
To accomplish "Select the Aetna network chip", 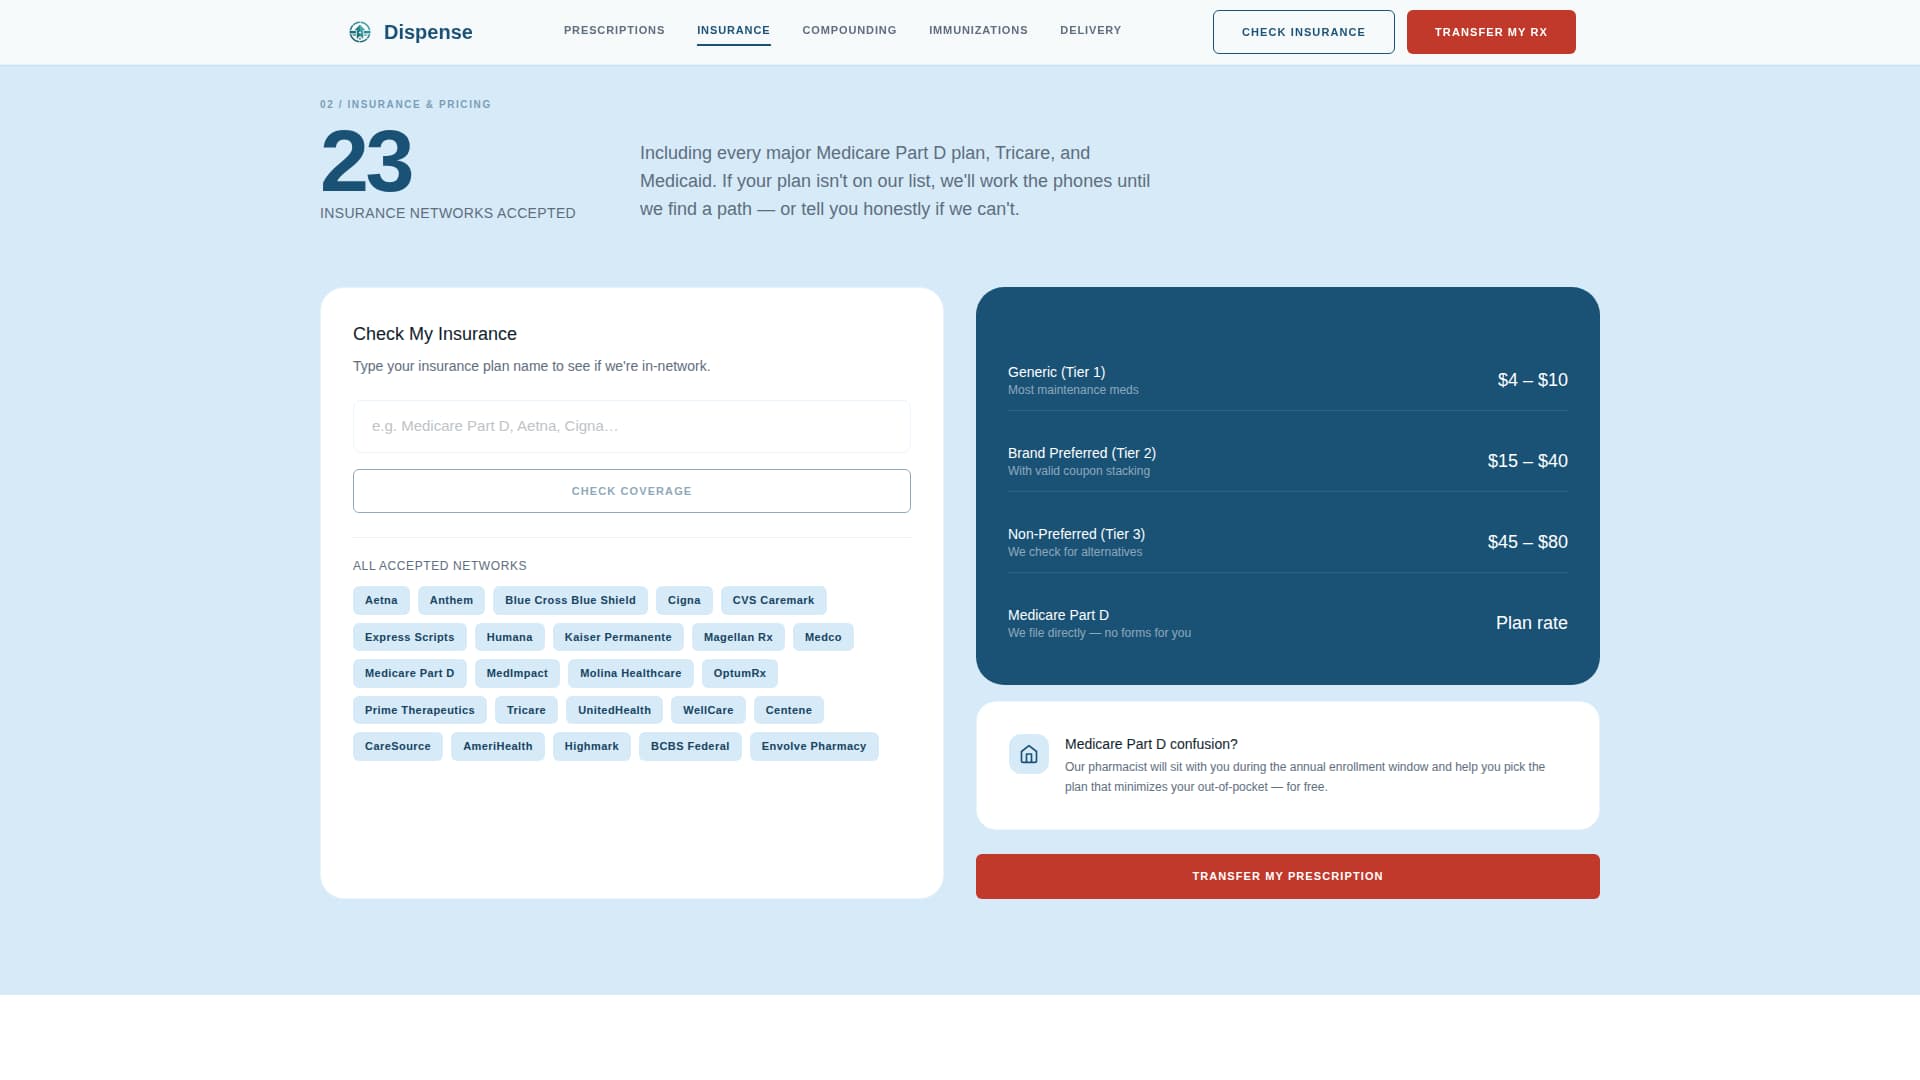I will pyautogui.click(x=381, y=600).
